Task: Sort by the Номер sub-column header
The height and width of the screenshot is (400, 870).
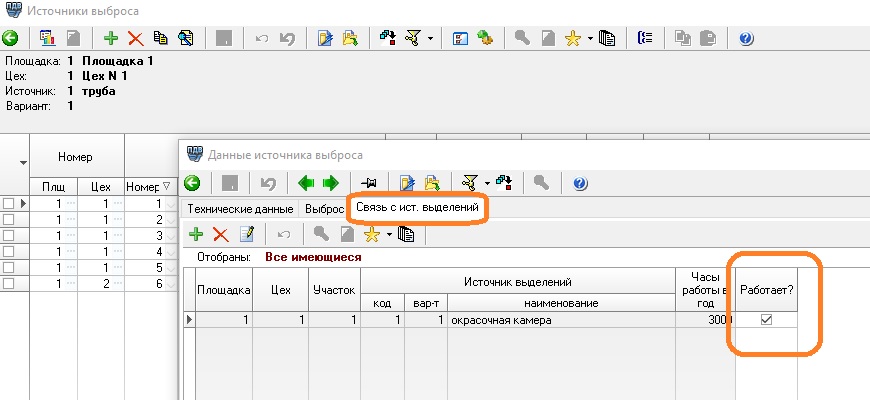Action: click(x=142, y=186)
